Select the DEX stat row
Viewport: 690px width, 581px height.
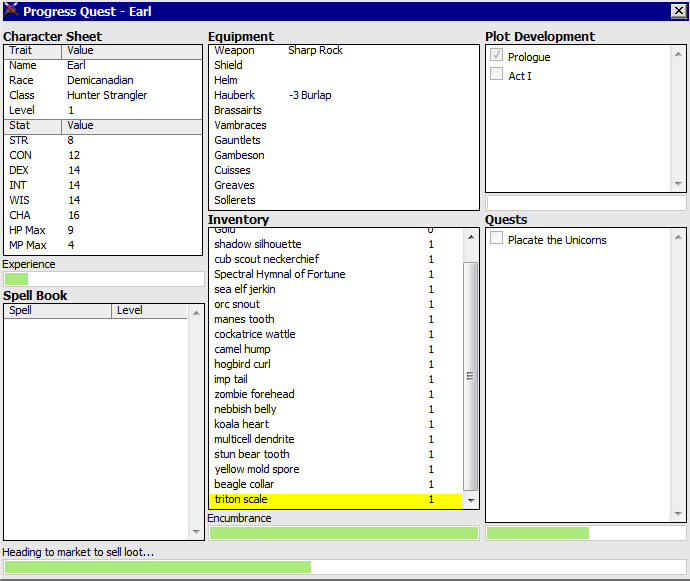[x=103, y=170]
